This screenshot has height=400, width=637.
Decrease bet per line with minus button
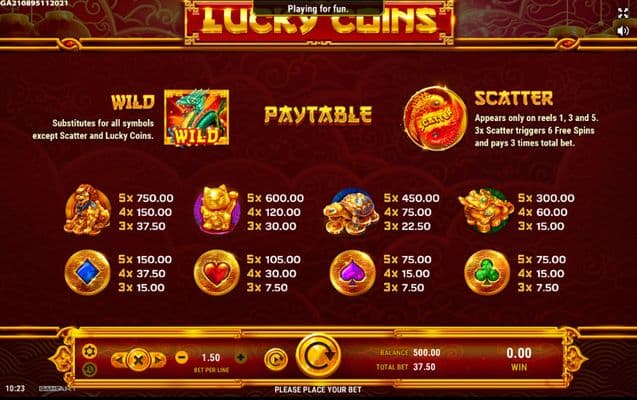pyautogui.click(x=182, y=357)
